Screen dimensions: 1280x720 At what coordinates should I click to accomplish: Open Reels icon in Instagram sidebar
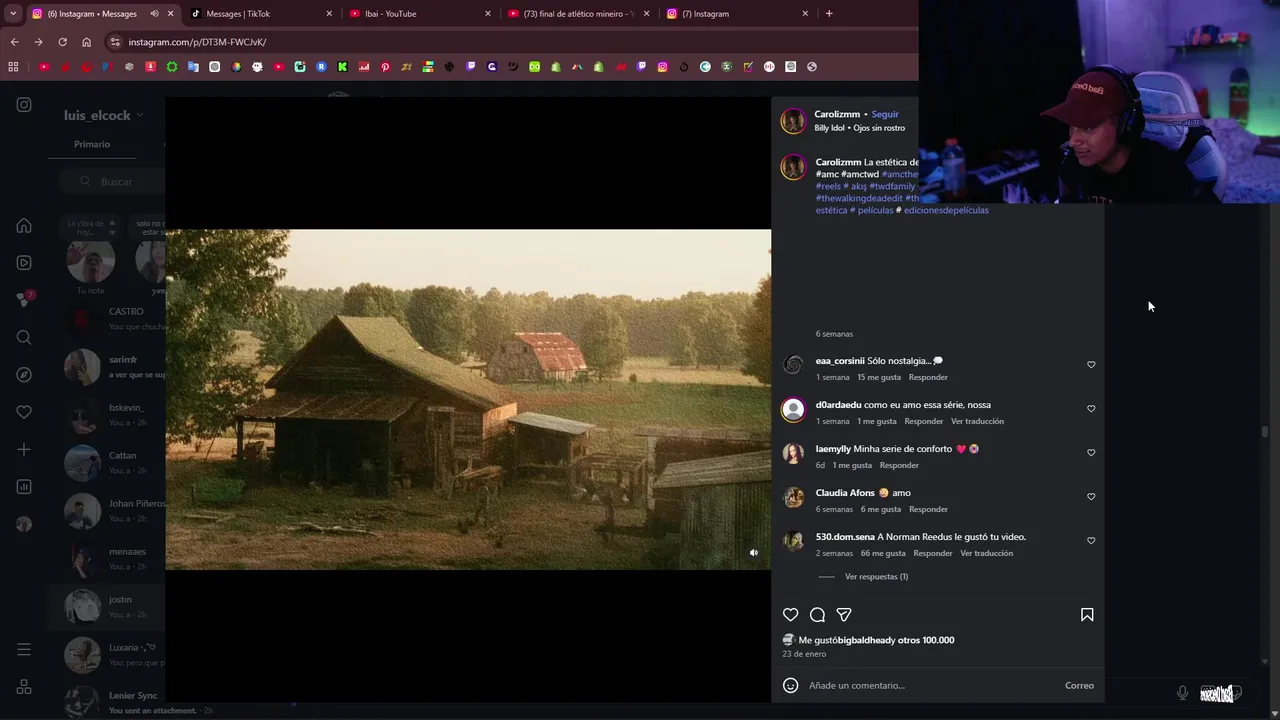pos(24,263)
